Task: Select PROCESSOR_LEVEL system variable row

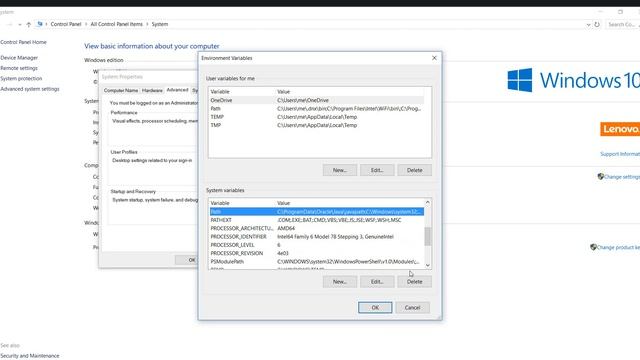Action: click(x=317, y=245)
